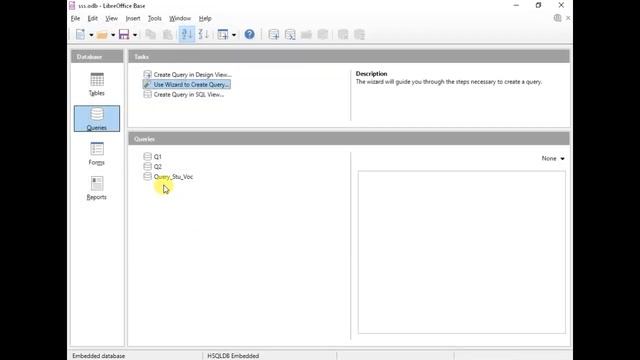Expand the Open recent dropdown arrow
This screenshot has height=360, width=640.
coord(113,35)
